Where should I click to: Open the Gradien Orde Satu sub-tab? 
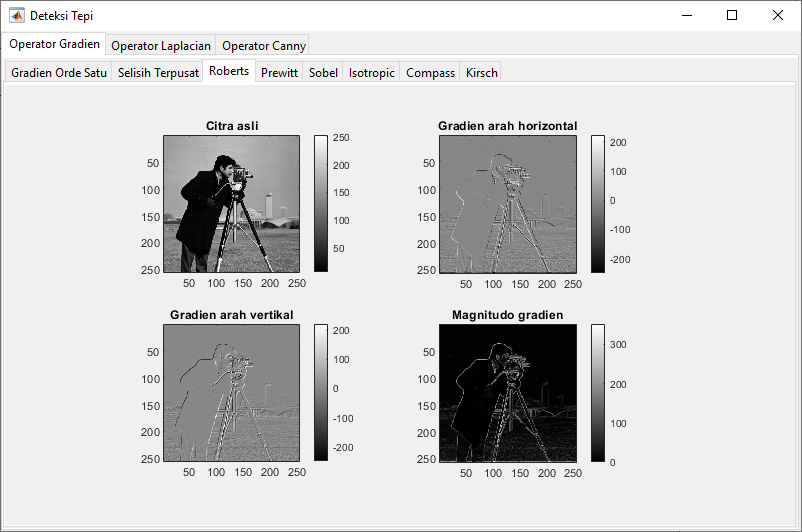click(x=58, y=73)
